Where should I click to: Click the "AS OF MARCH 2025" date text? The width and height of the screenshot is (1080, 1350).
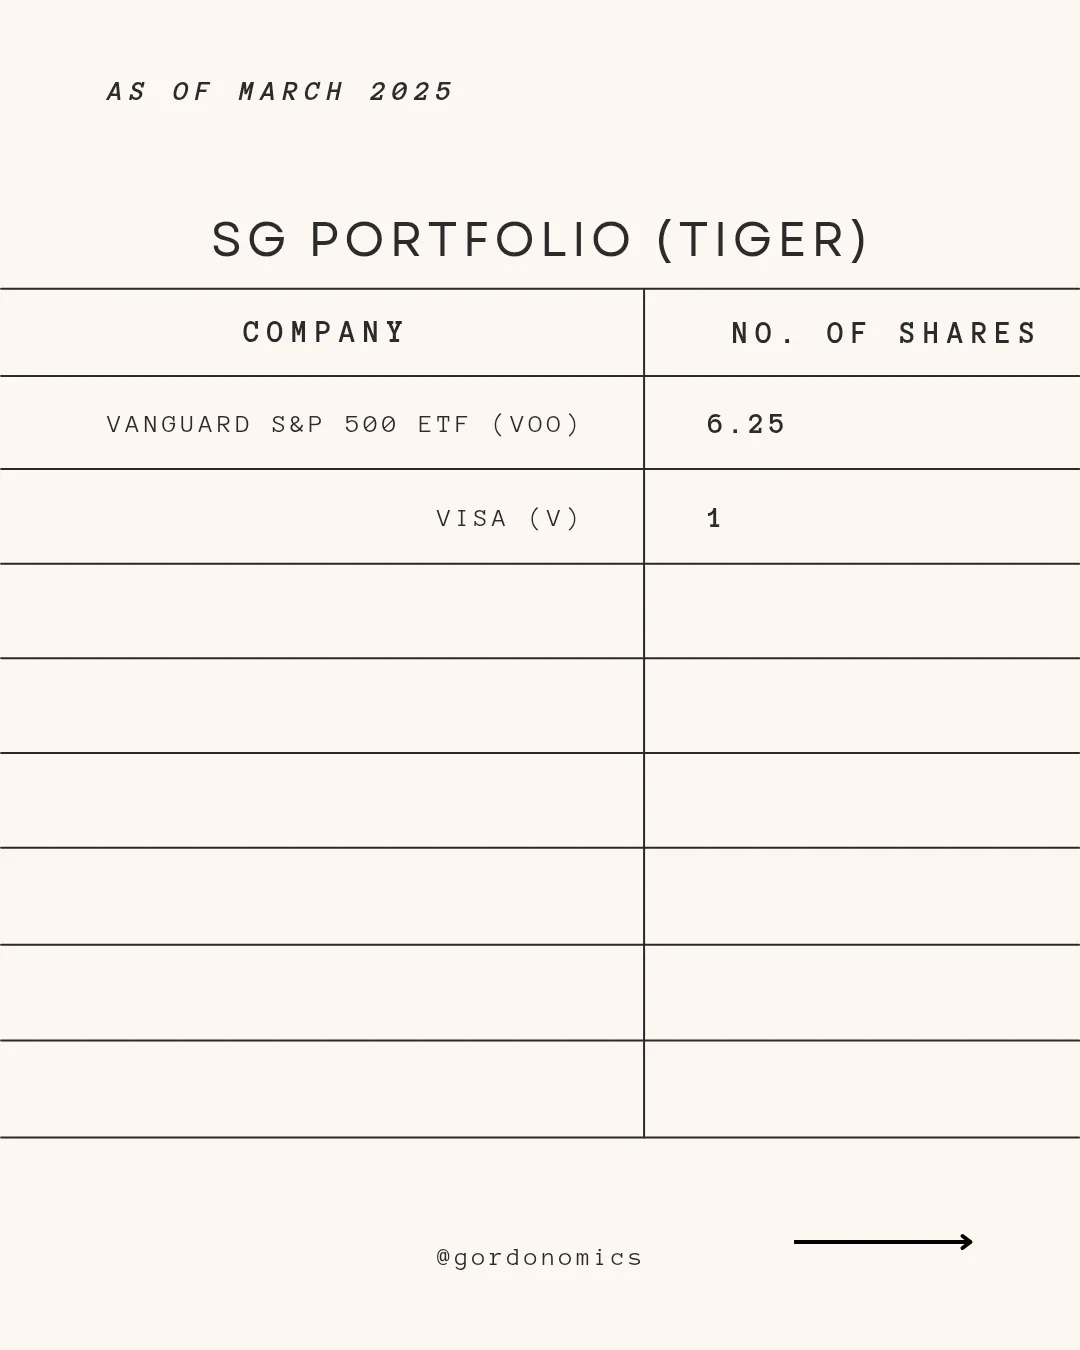pos(280,92)
